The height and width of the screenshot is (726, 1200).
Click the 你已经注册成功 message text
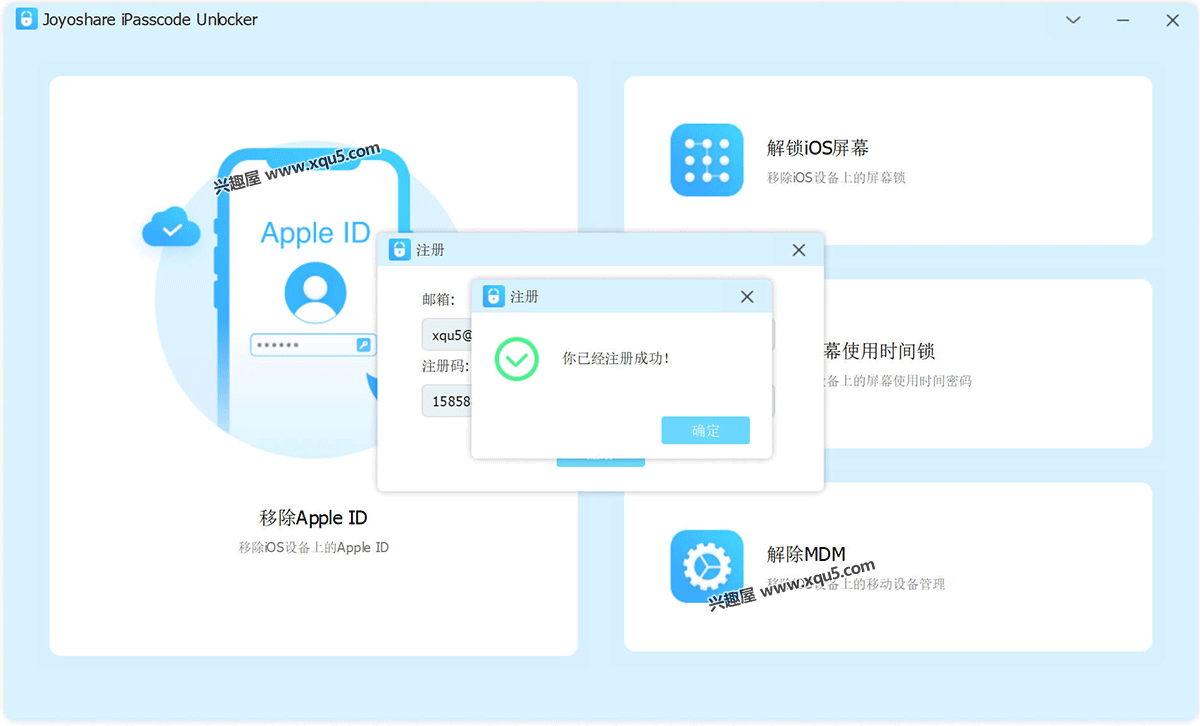[616, 358]
